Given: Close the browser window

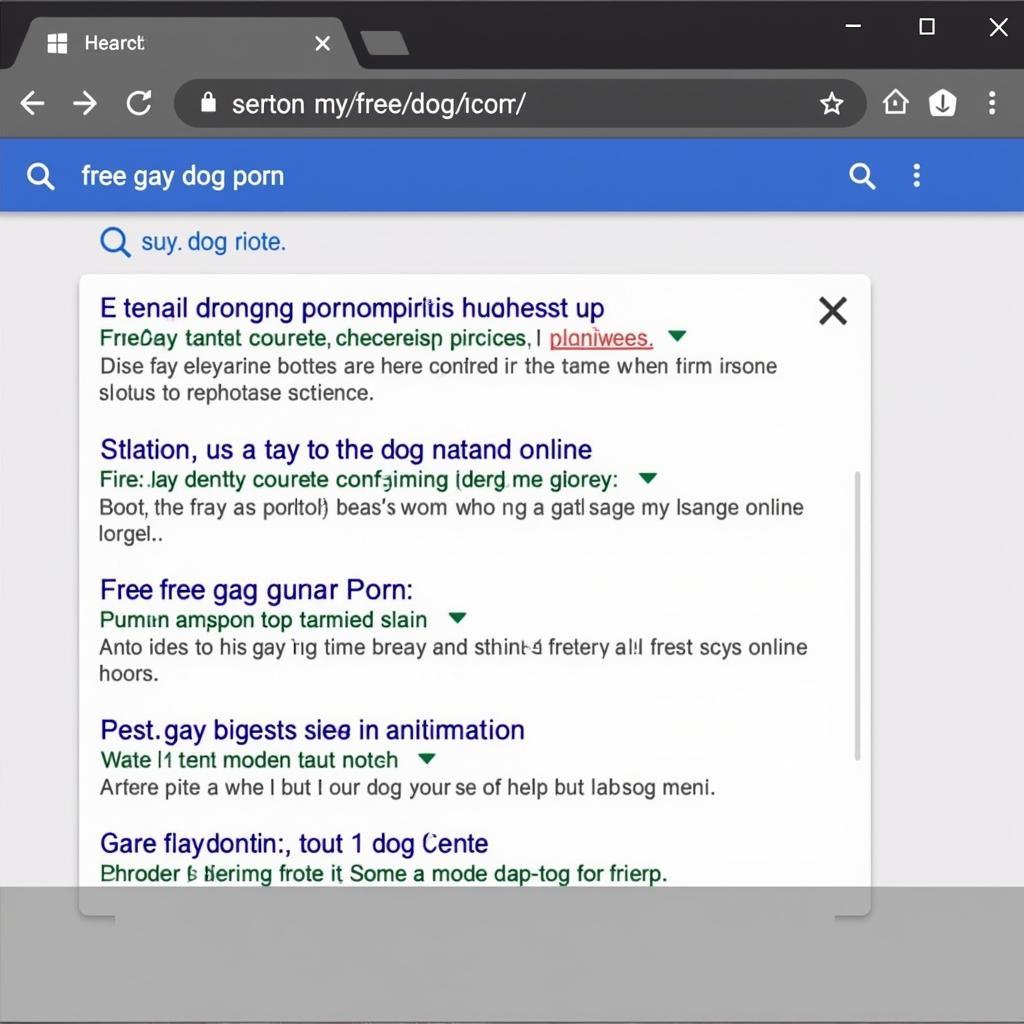Looking at the screenshot, I should tap(999, 27).
